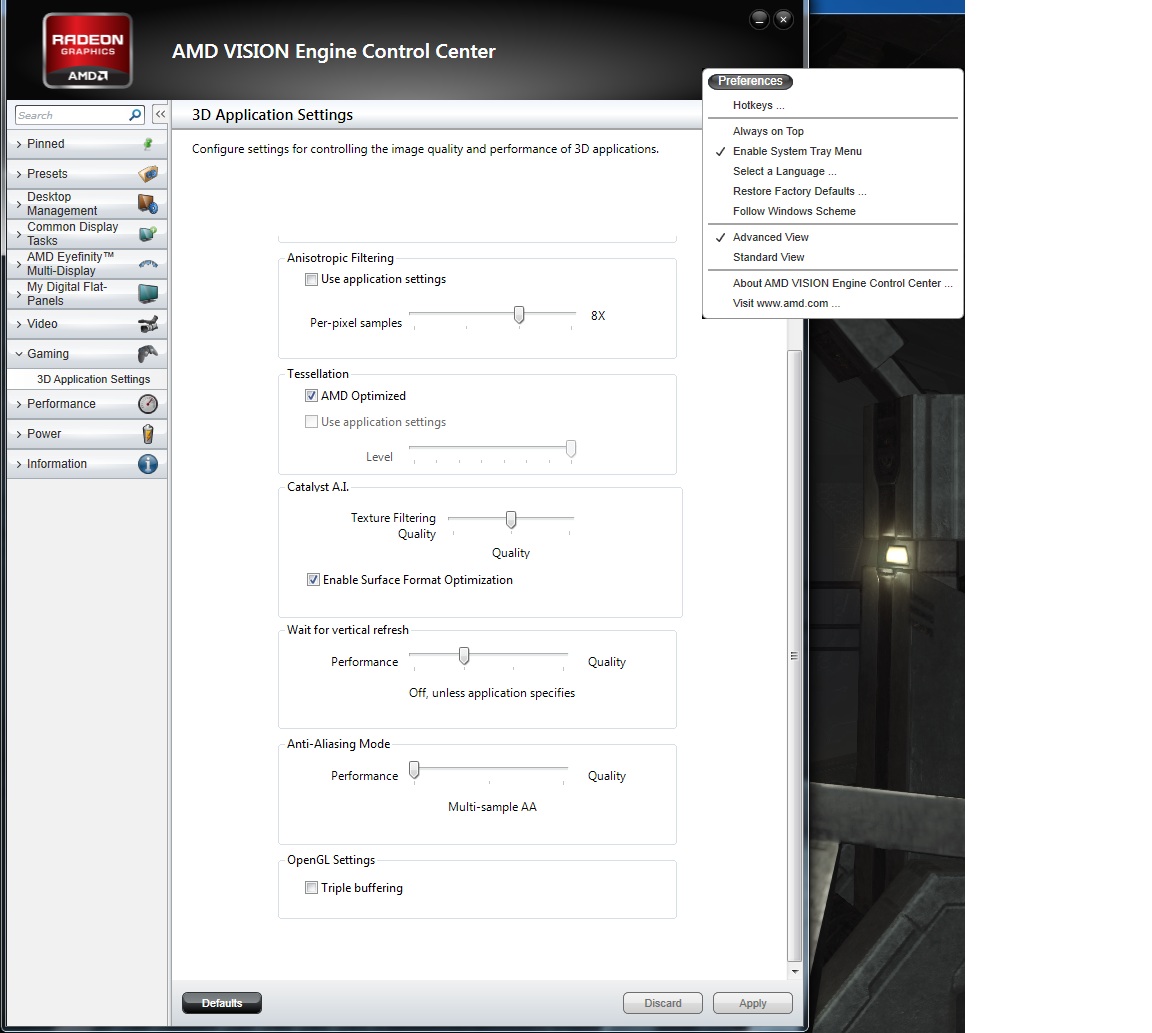Click the Discard button
Screen dimensions: 1152x1033
tap(663, 1003)
